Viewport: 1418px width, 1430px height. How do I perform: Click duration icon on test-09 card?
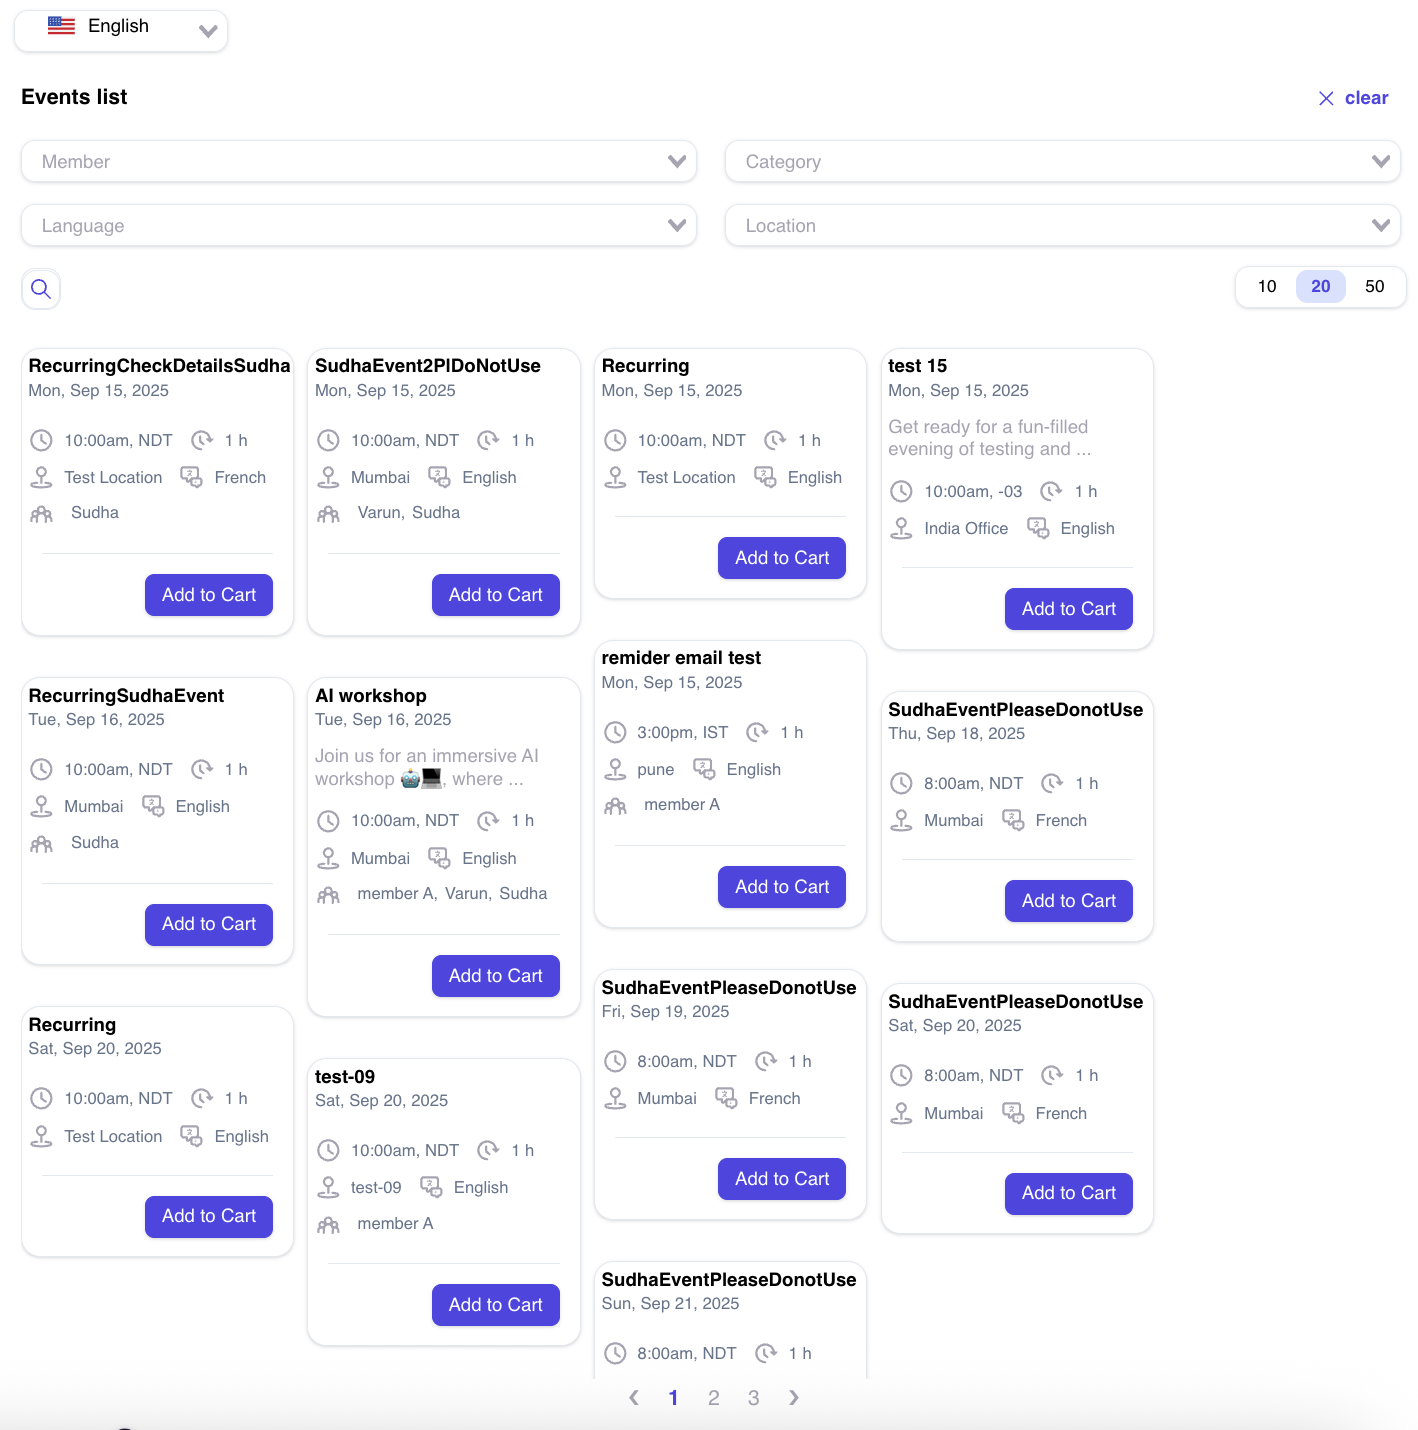[488, 1150]
